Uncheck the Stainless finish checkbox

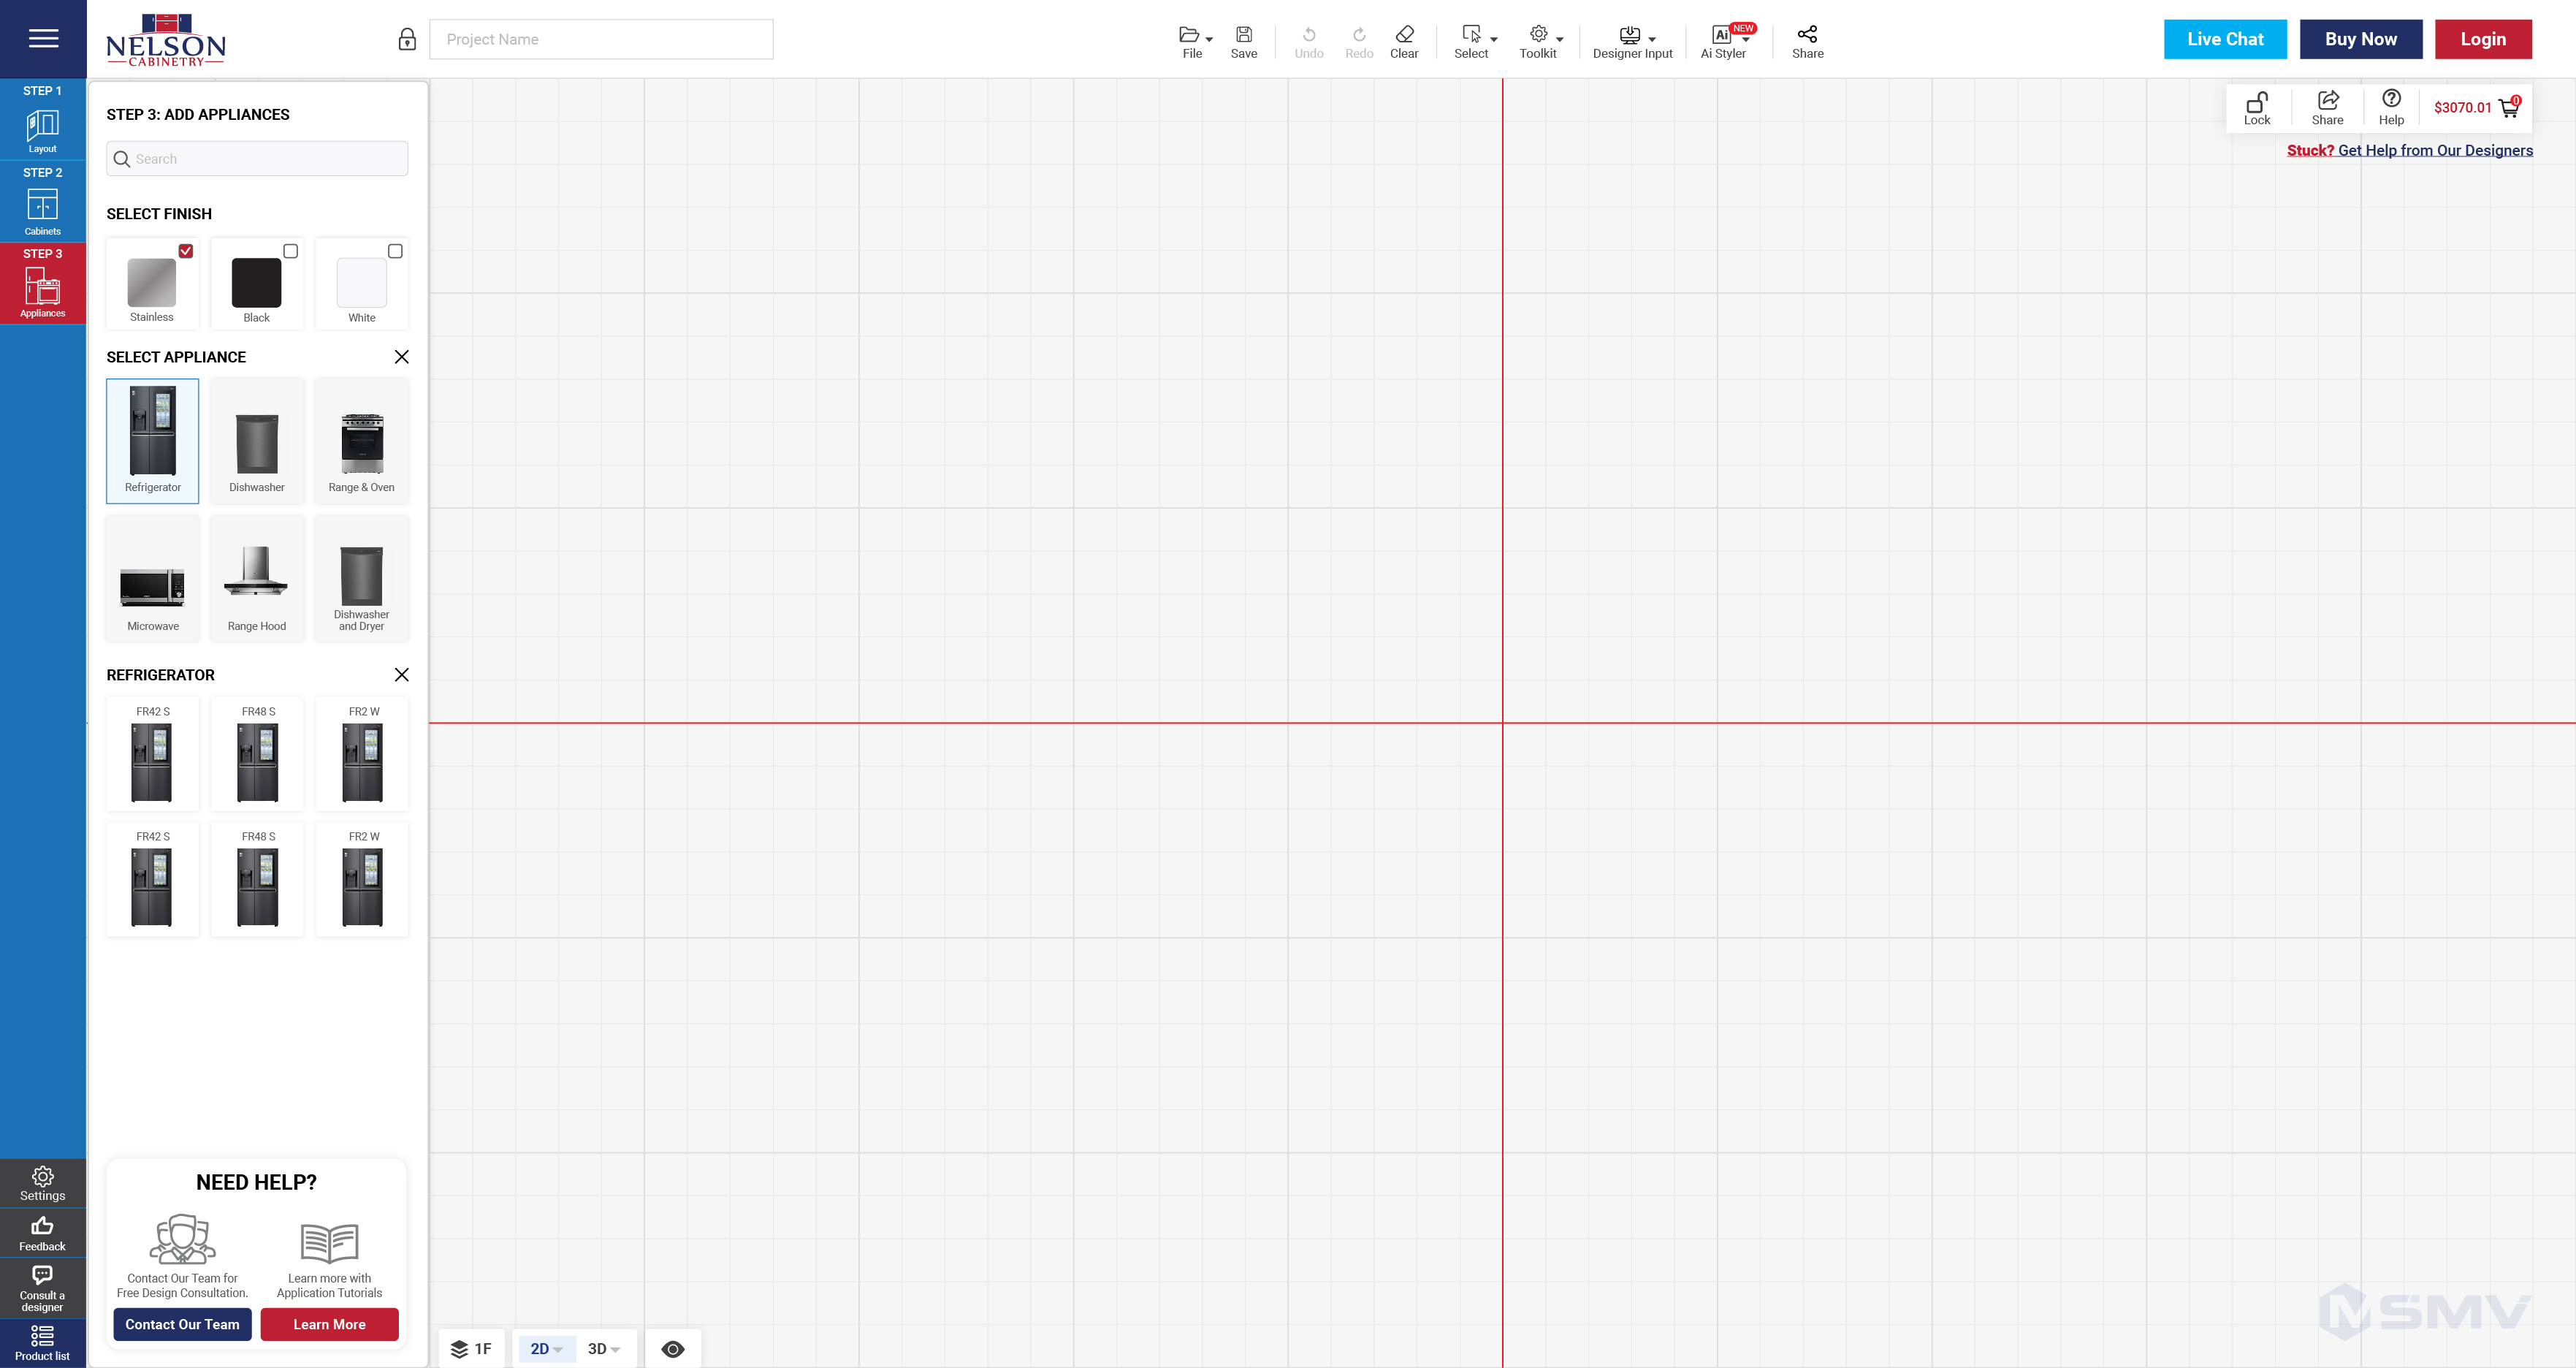(x=185, y=251)
